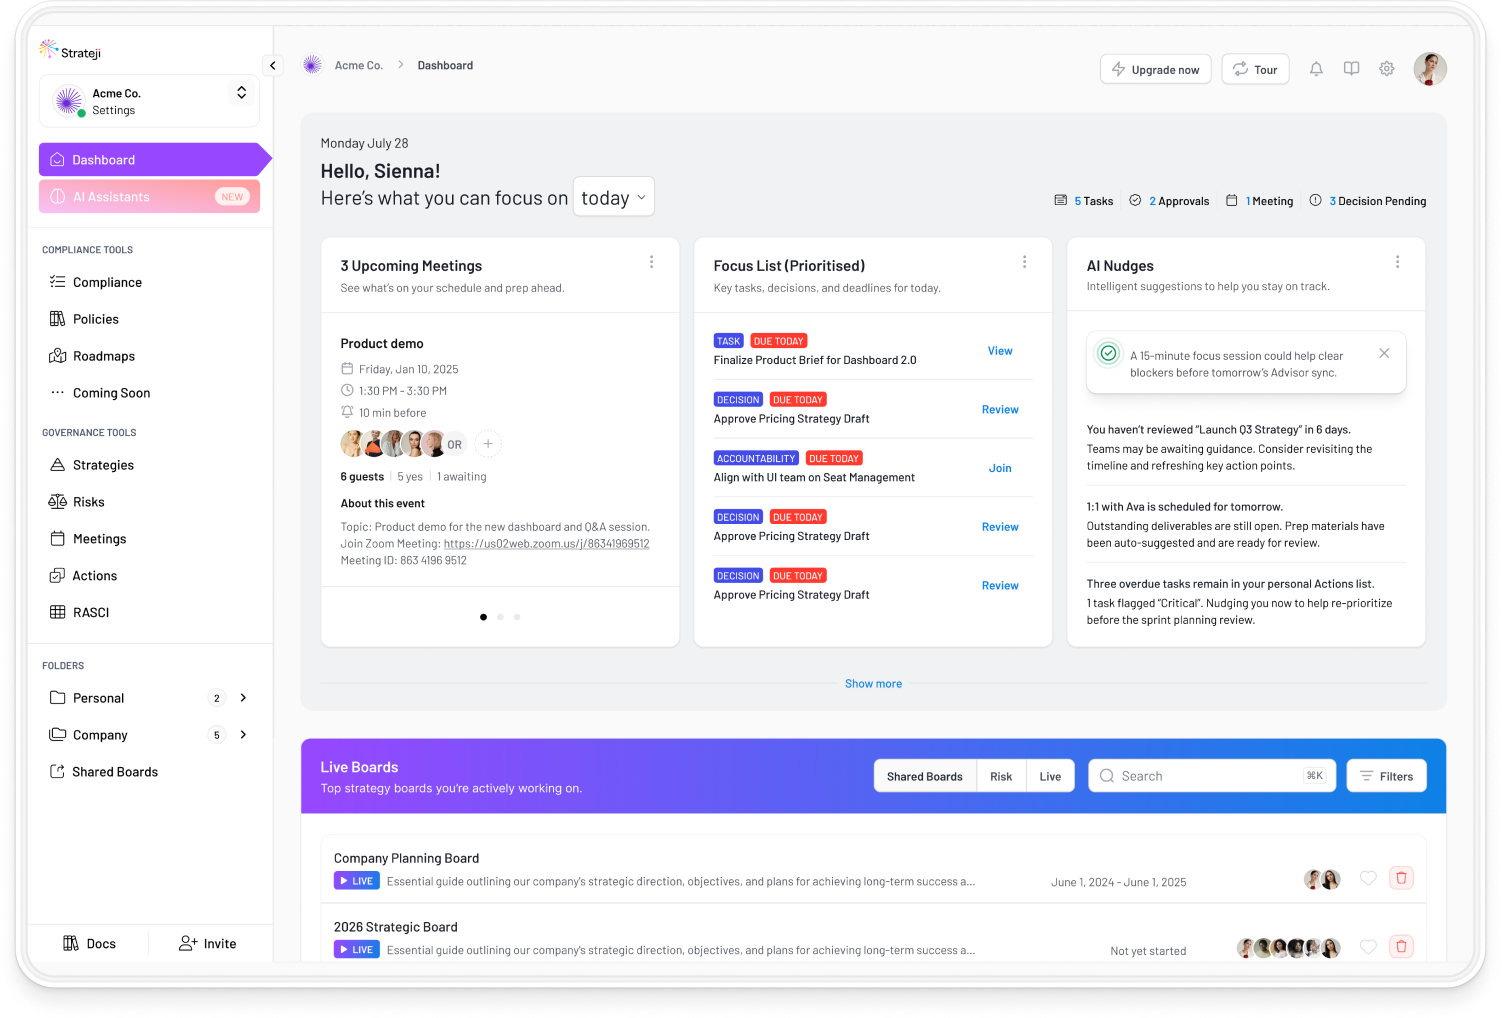Open AI Nudges three-dot options menu
This screenshot has height=1018, width=1502.
[1397, 262]
